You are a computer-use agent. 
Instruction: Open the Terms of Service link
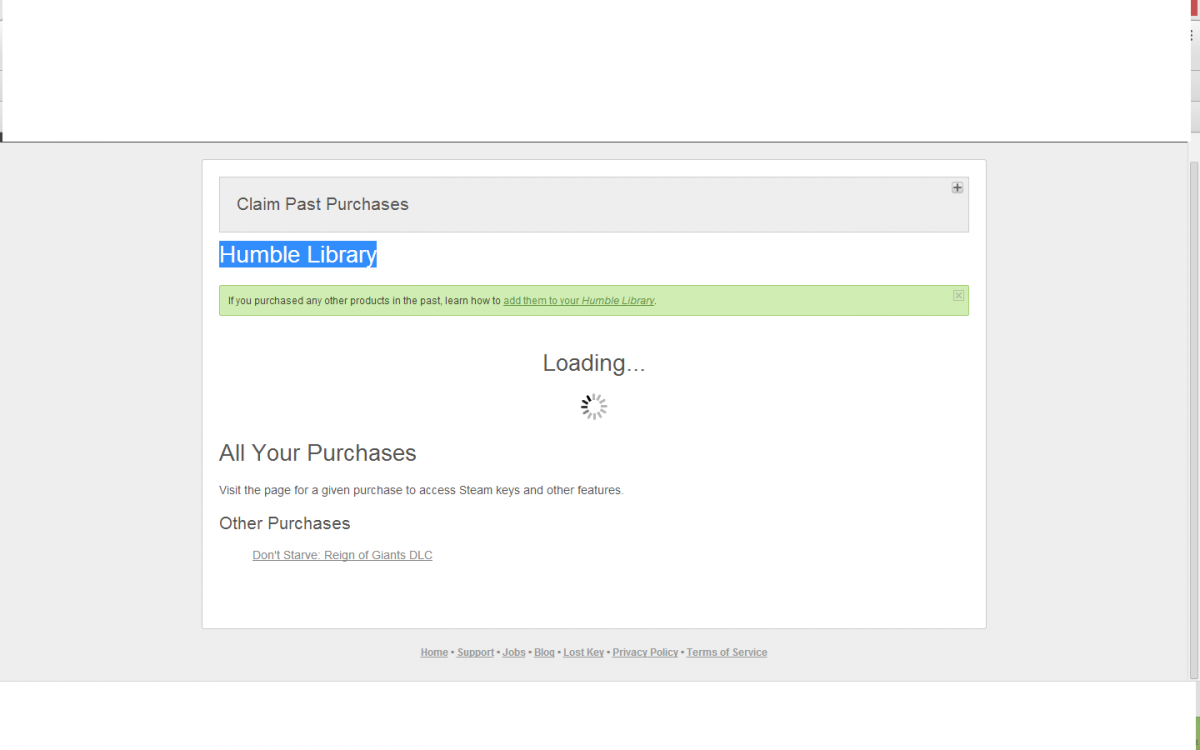pyautogui.click(x=726, y=653)
